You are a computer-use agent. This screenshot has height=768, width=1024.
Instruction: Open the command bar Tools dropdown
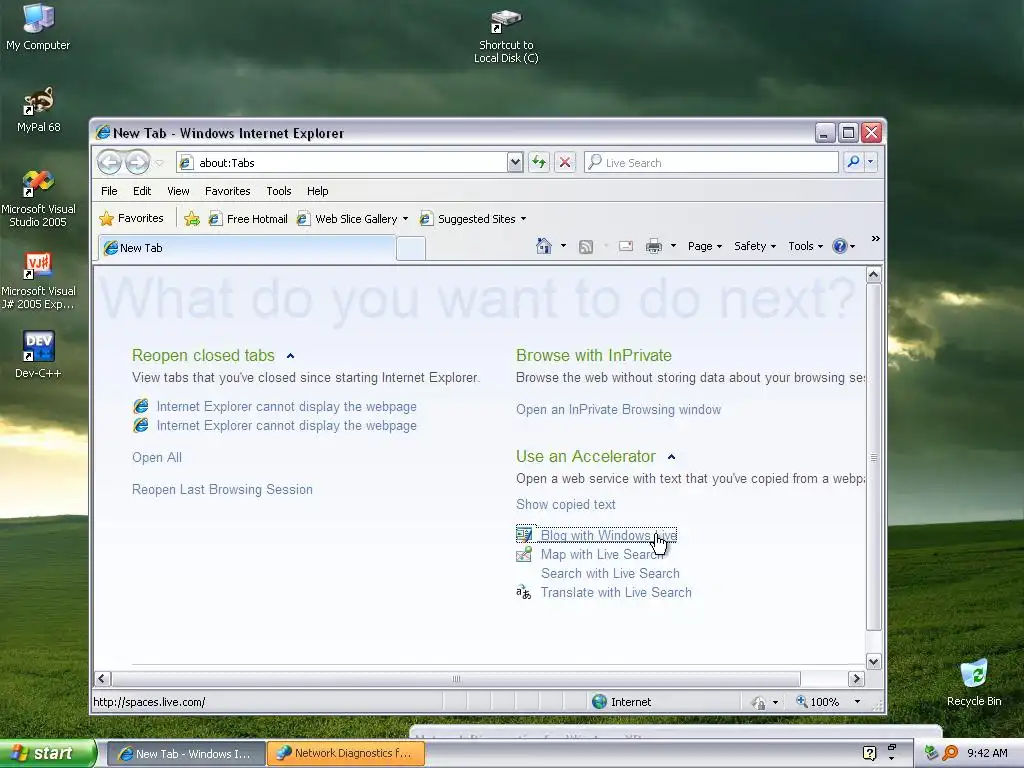tap(805, 246)
